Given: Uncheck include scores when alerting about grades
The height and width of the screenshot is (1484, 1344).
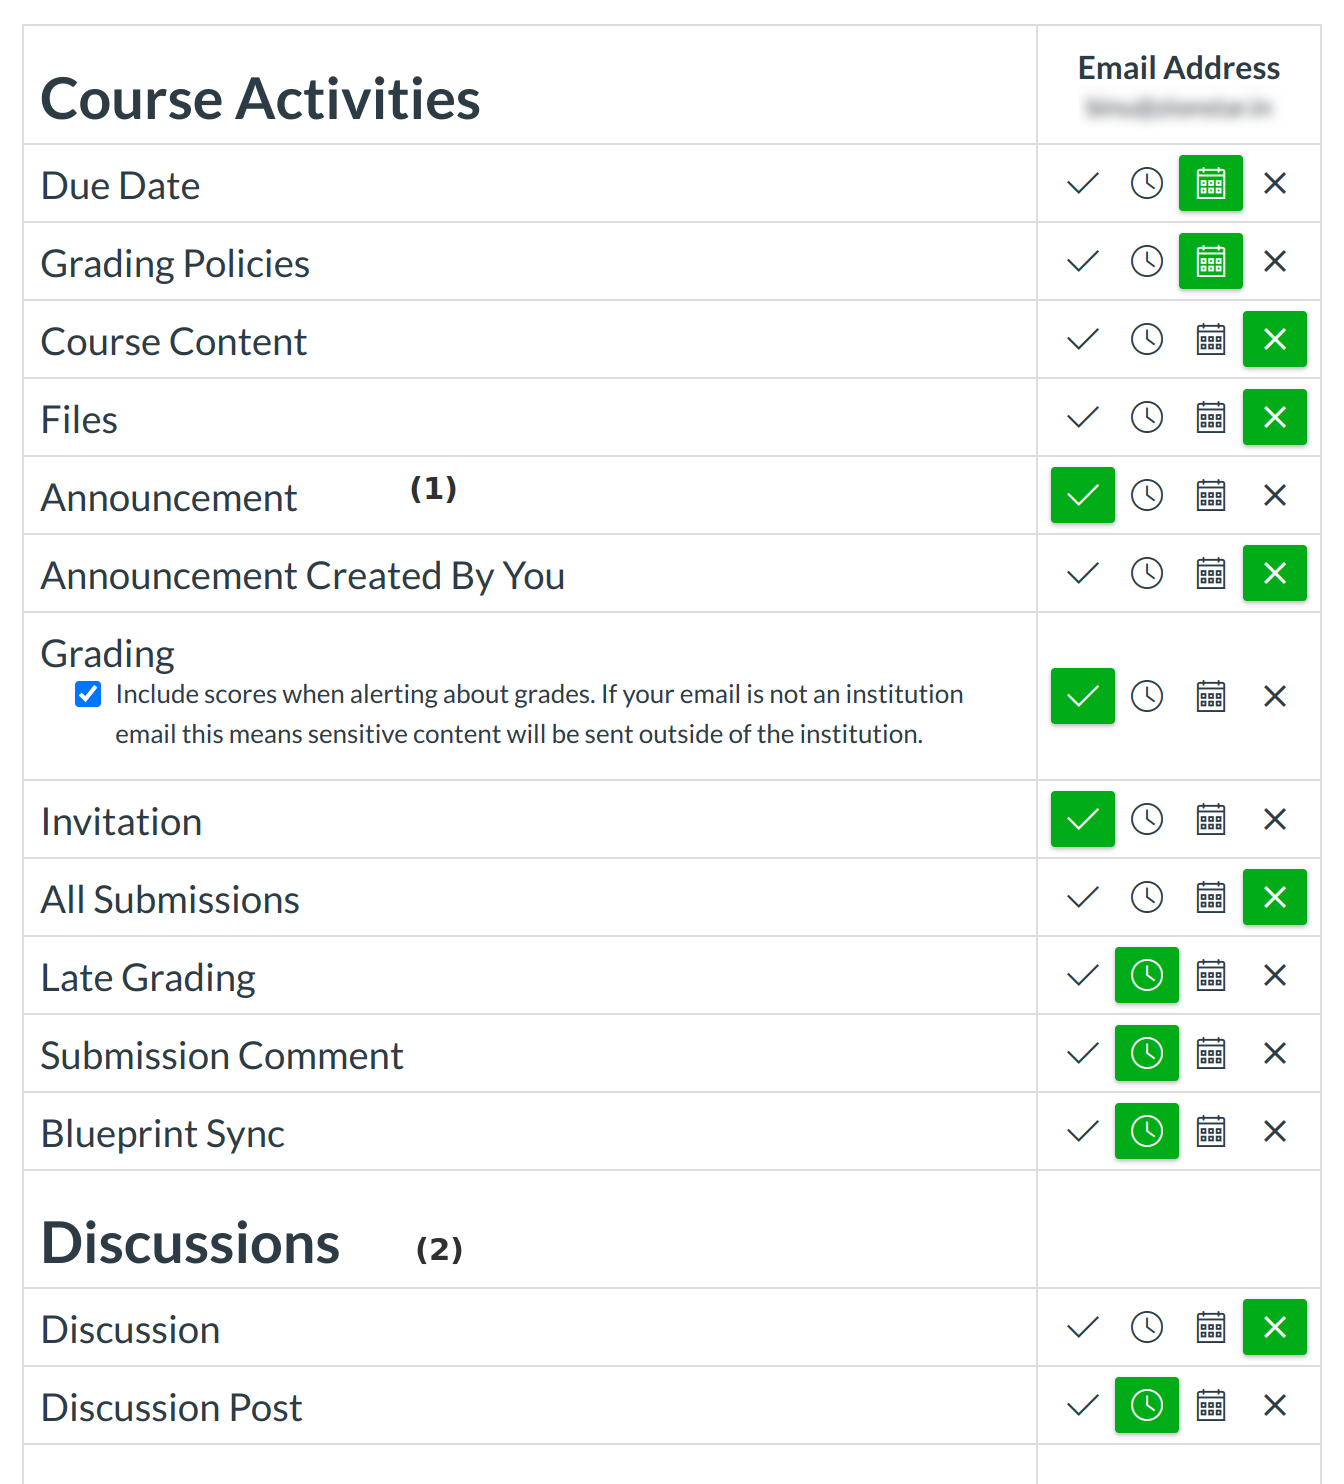Looking at the screenshot, I should pos(88,694).
